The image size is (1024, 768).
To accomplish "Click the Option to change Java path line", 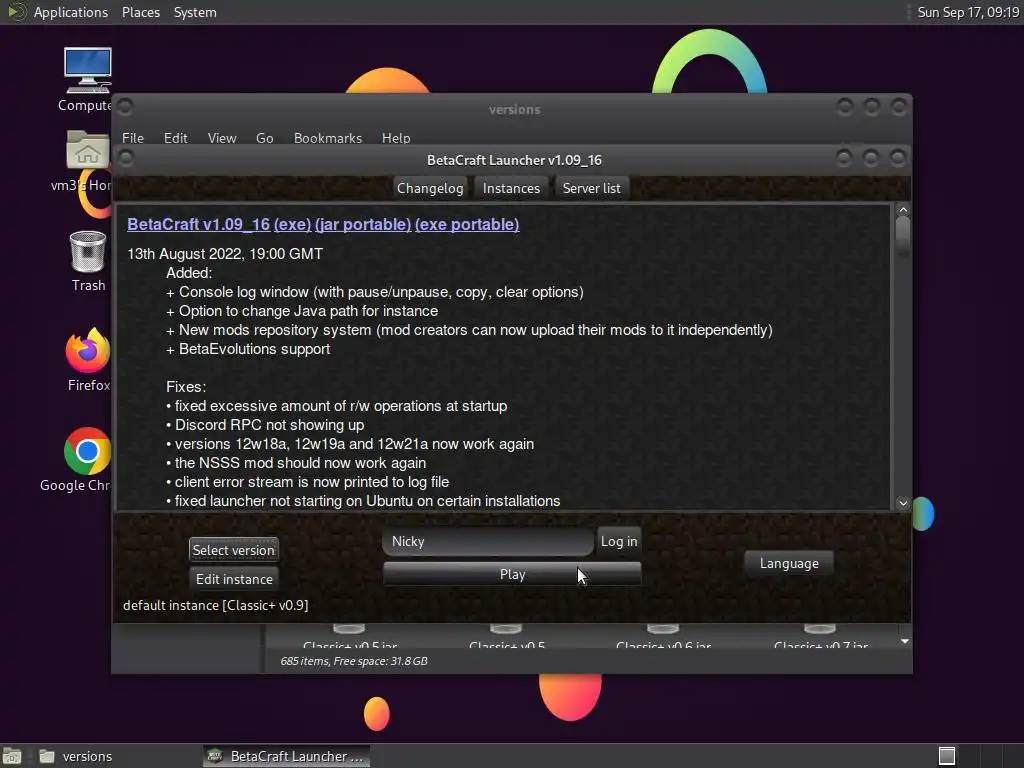I will point(302,311).
